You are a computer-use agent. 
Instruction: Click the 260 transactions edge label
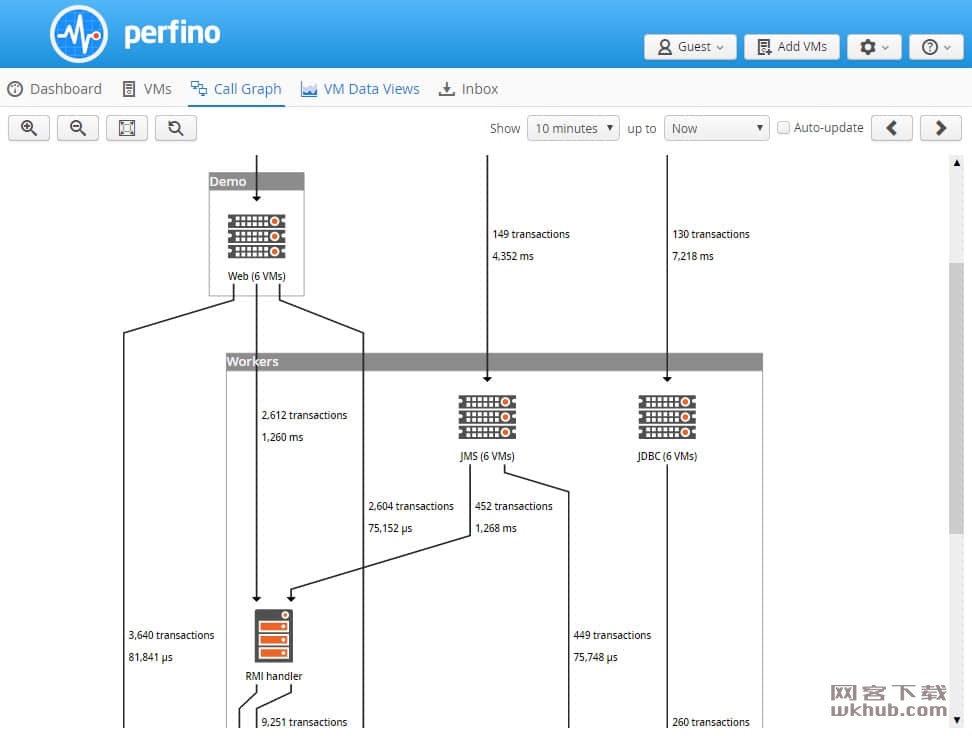(x=710, y=722)
